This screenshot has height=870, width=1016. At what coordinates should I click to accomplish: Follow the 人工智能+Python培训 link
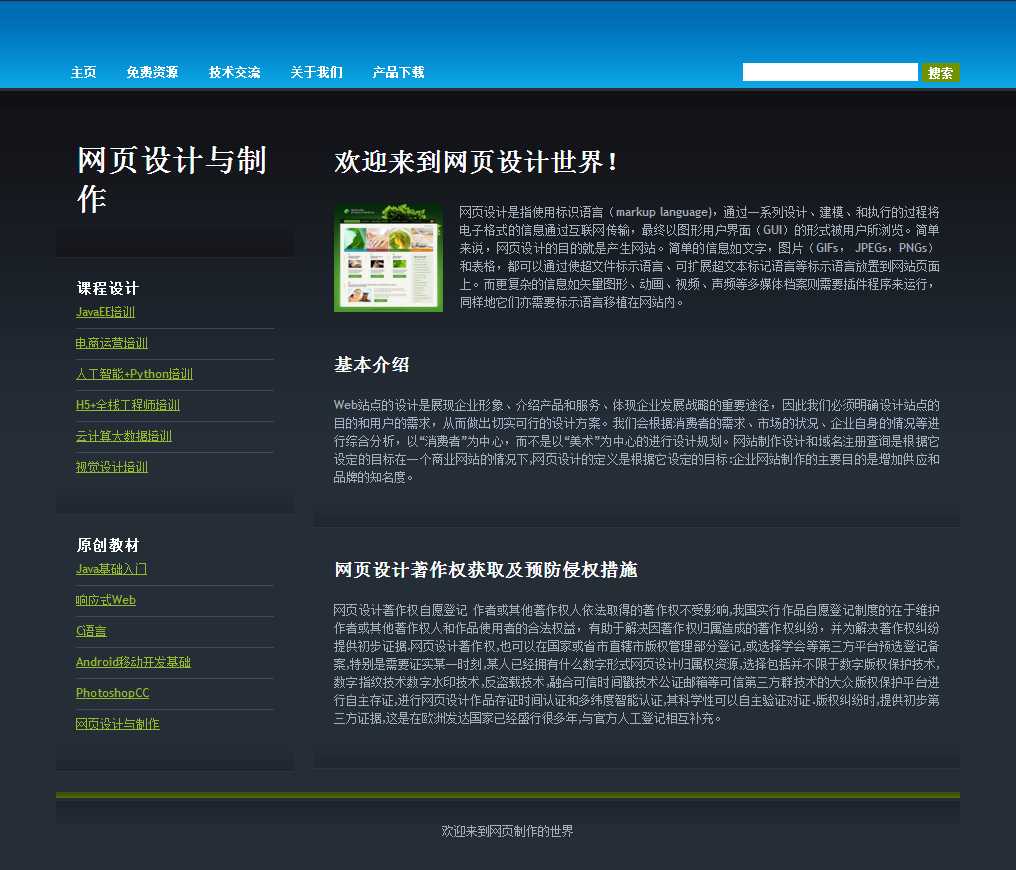(x=134, y=374)
